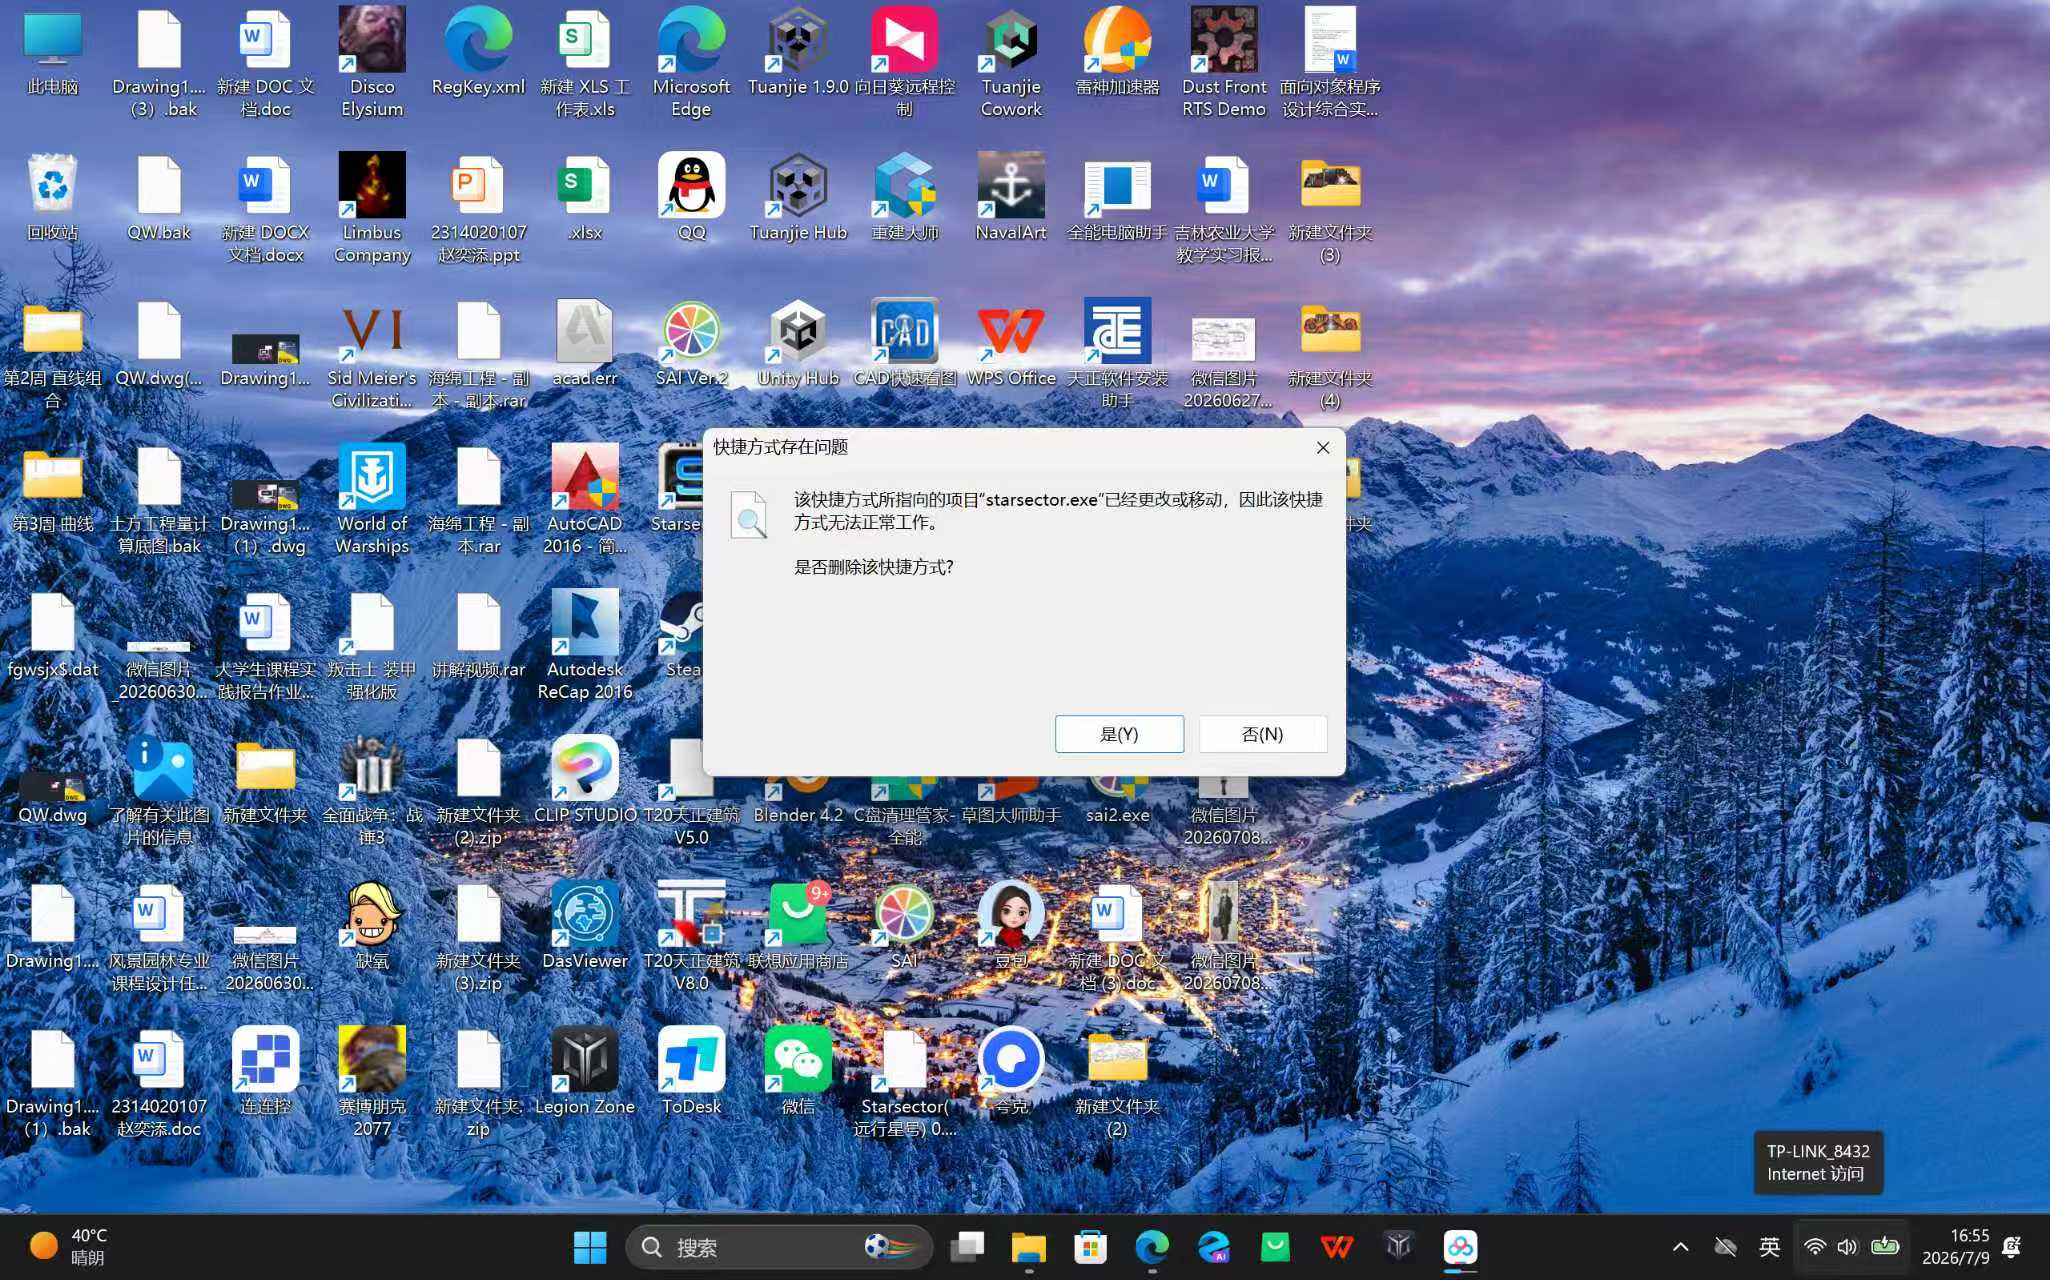The image size is (2050, 1280).
Task: Open the 此电脑 desktop icon
Action: coord(52,53)
